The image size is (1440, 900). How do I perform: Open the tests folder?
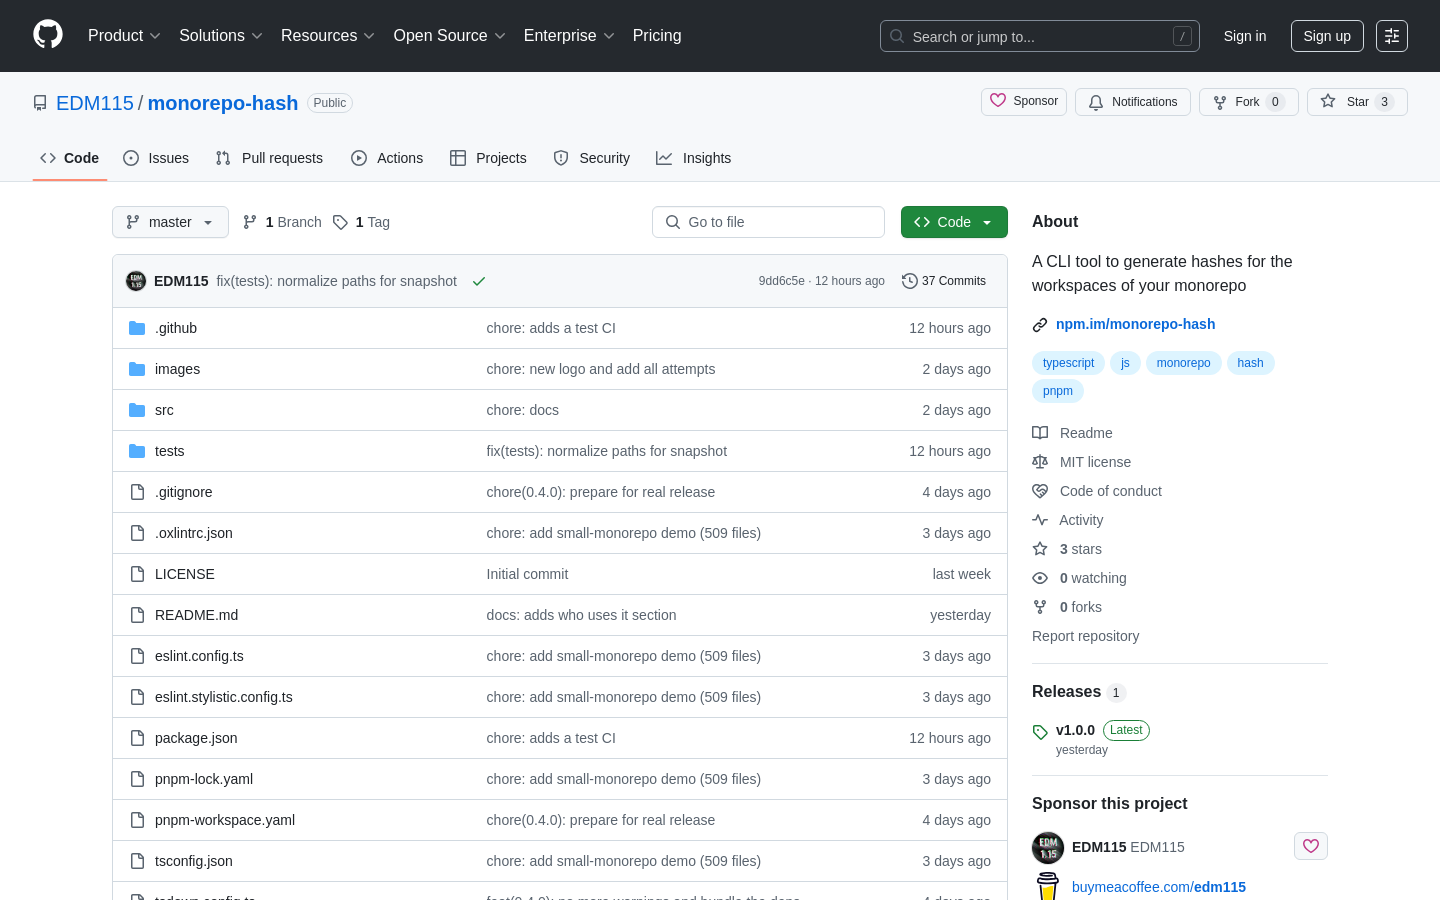pos(169,451)
